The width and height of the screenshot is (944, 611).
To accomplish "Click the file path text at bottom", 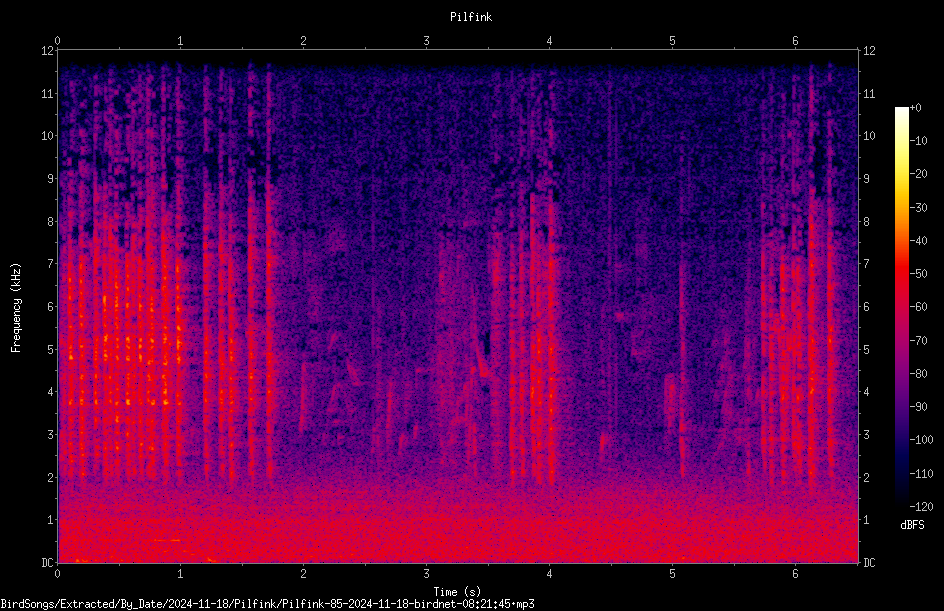I will 267,604.
